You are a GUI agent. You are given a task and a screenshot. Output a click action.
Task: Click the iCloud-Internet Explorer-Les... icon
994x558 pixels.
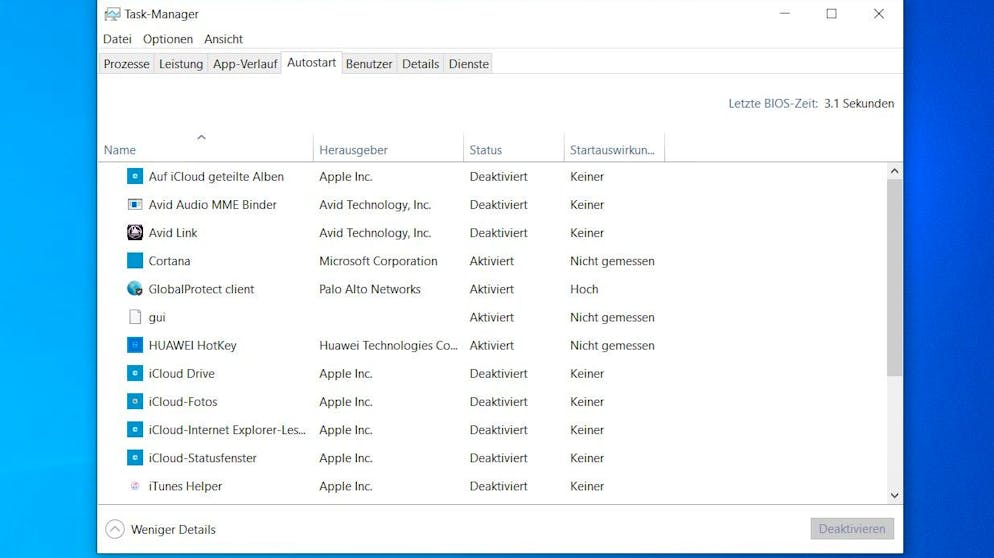click(x=135, y=429)
